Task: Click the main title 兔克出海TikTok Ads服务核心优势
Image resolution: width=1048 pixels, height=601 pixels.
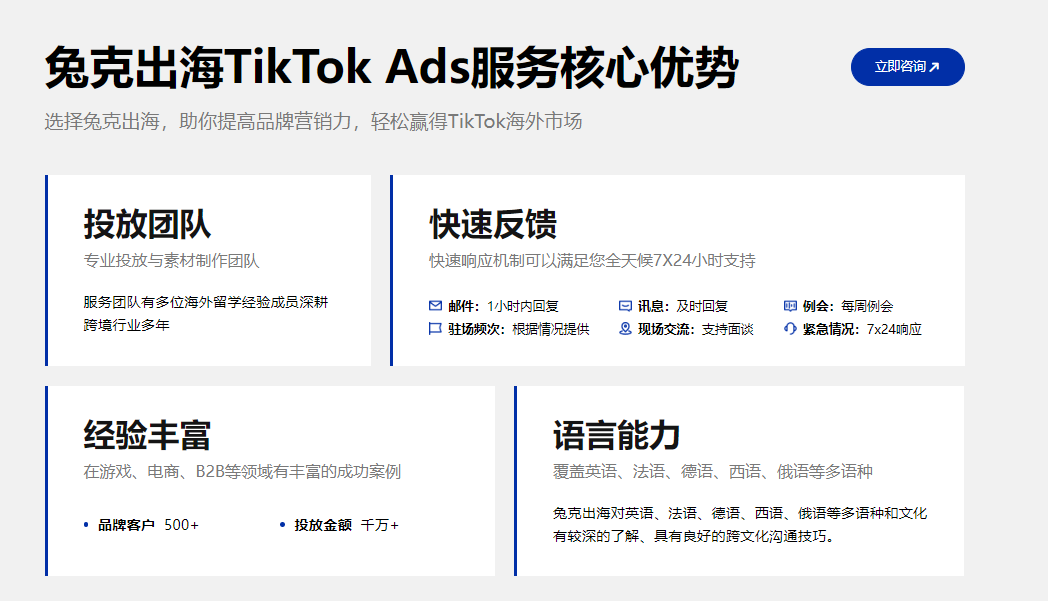Action: pyautogui.click(x=392, y=69)
